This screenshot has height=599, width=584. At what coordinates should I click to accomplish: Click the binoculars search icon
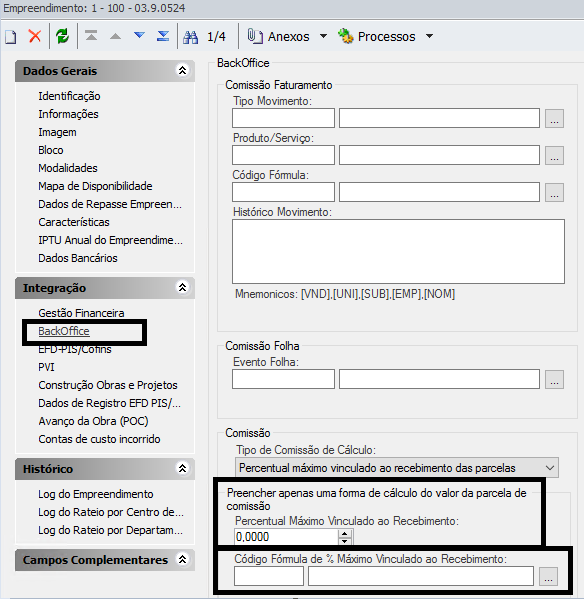(190, 37)
